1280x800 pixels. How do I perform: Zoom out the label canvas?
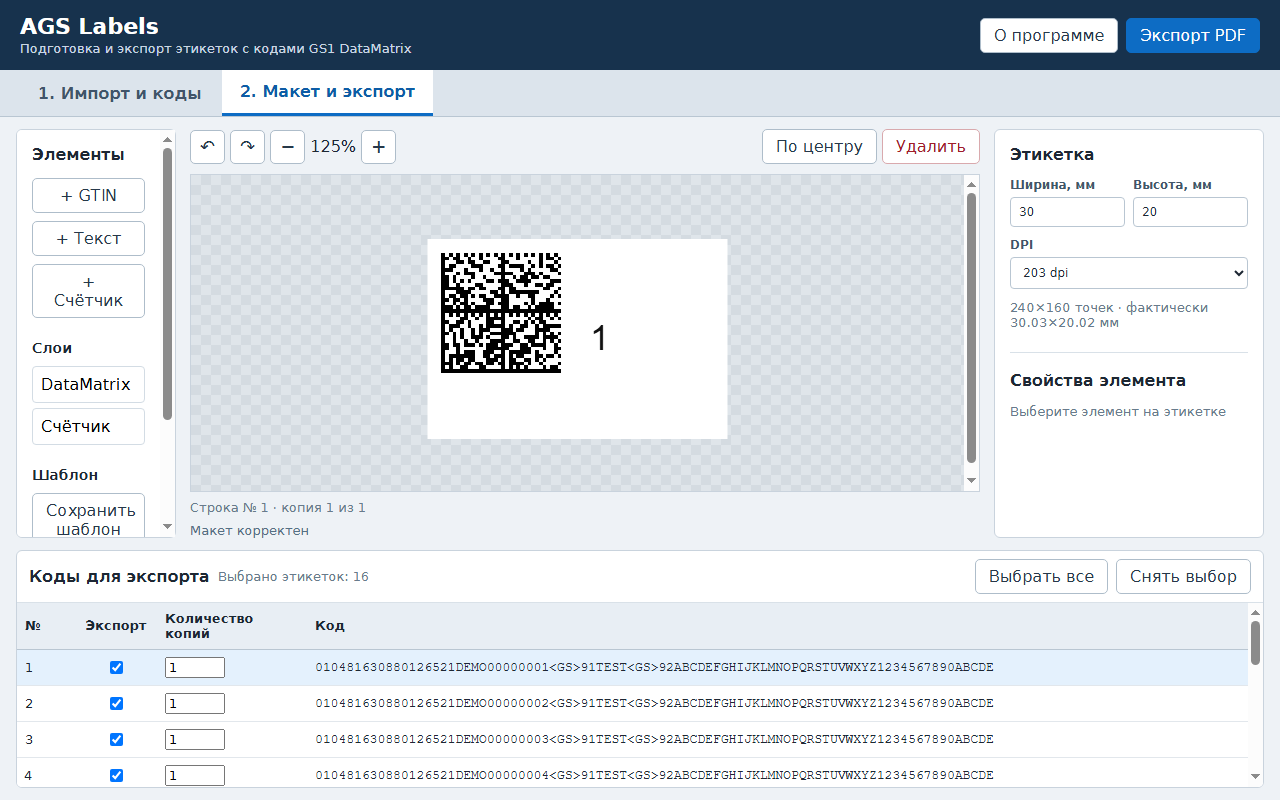pyautogui.click(x=287, y=147)
